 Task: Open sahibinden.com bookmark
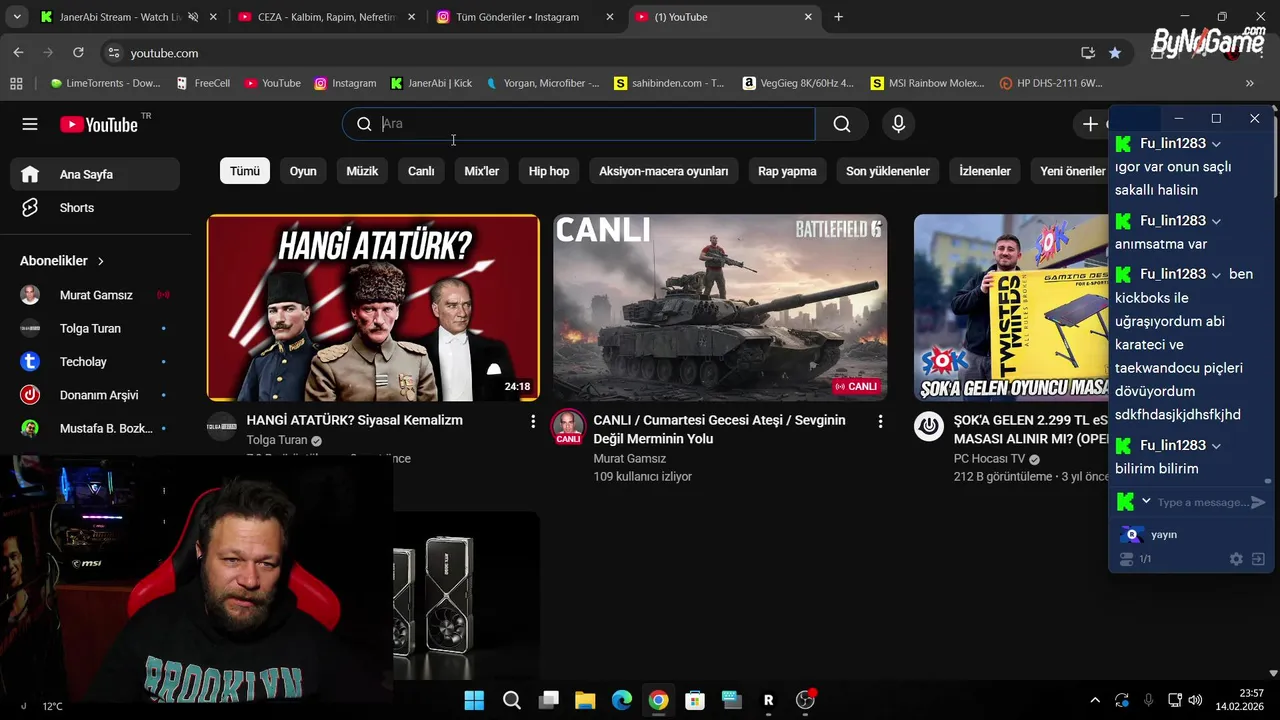[669, 83]
